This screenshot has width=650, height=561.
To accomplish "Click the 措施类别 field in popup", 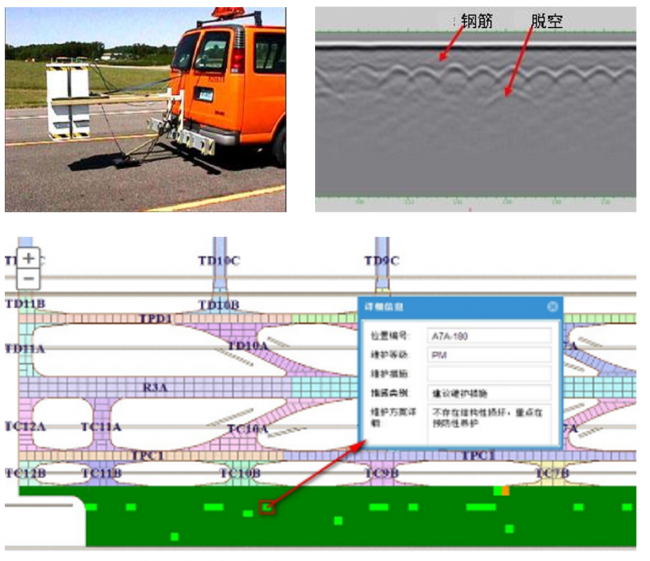I will click(488, 393).
